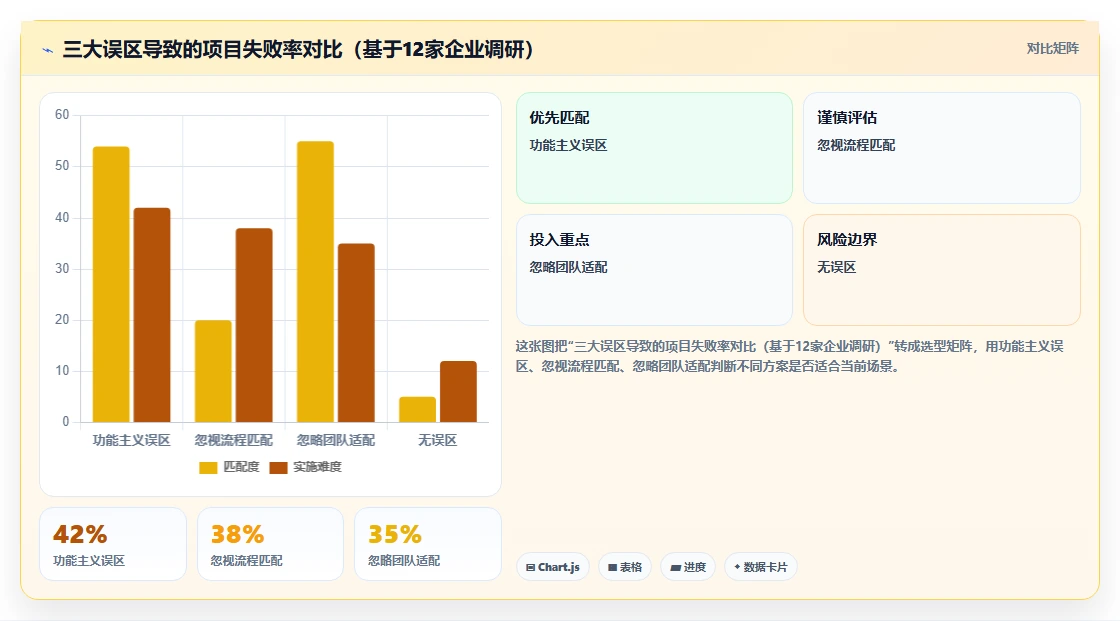Click the brown 实施难度 bar for 功能主义误区
The image size is (1120, 621).
[152, 315]
